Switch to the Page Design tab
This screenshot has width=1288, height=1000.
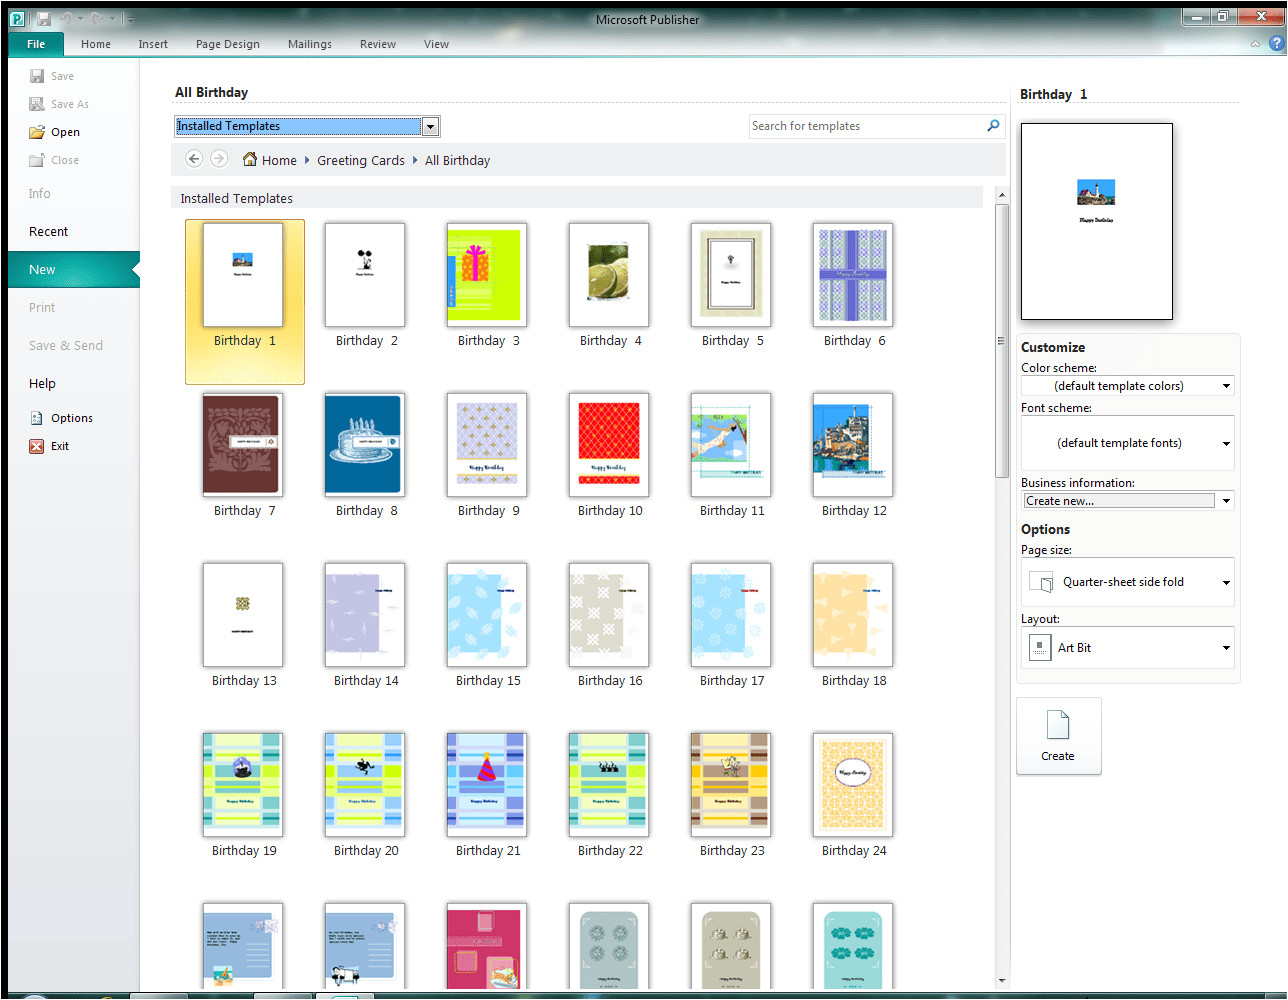pos(228,44)
